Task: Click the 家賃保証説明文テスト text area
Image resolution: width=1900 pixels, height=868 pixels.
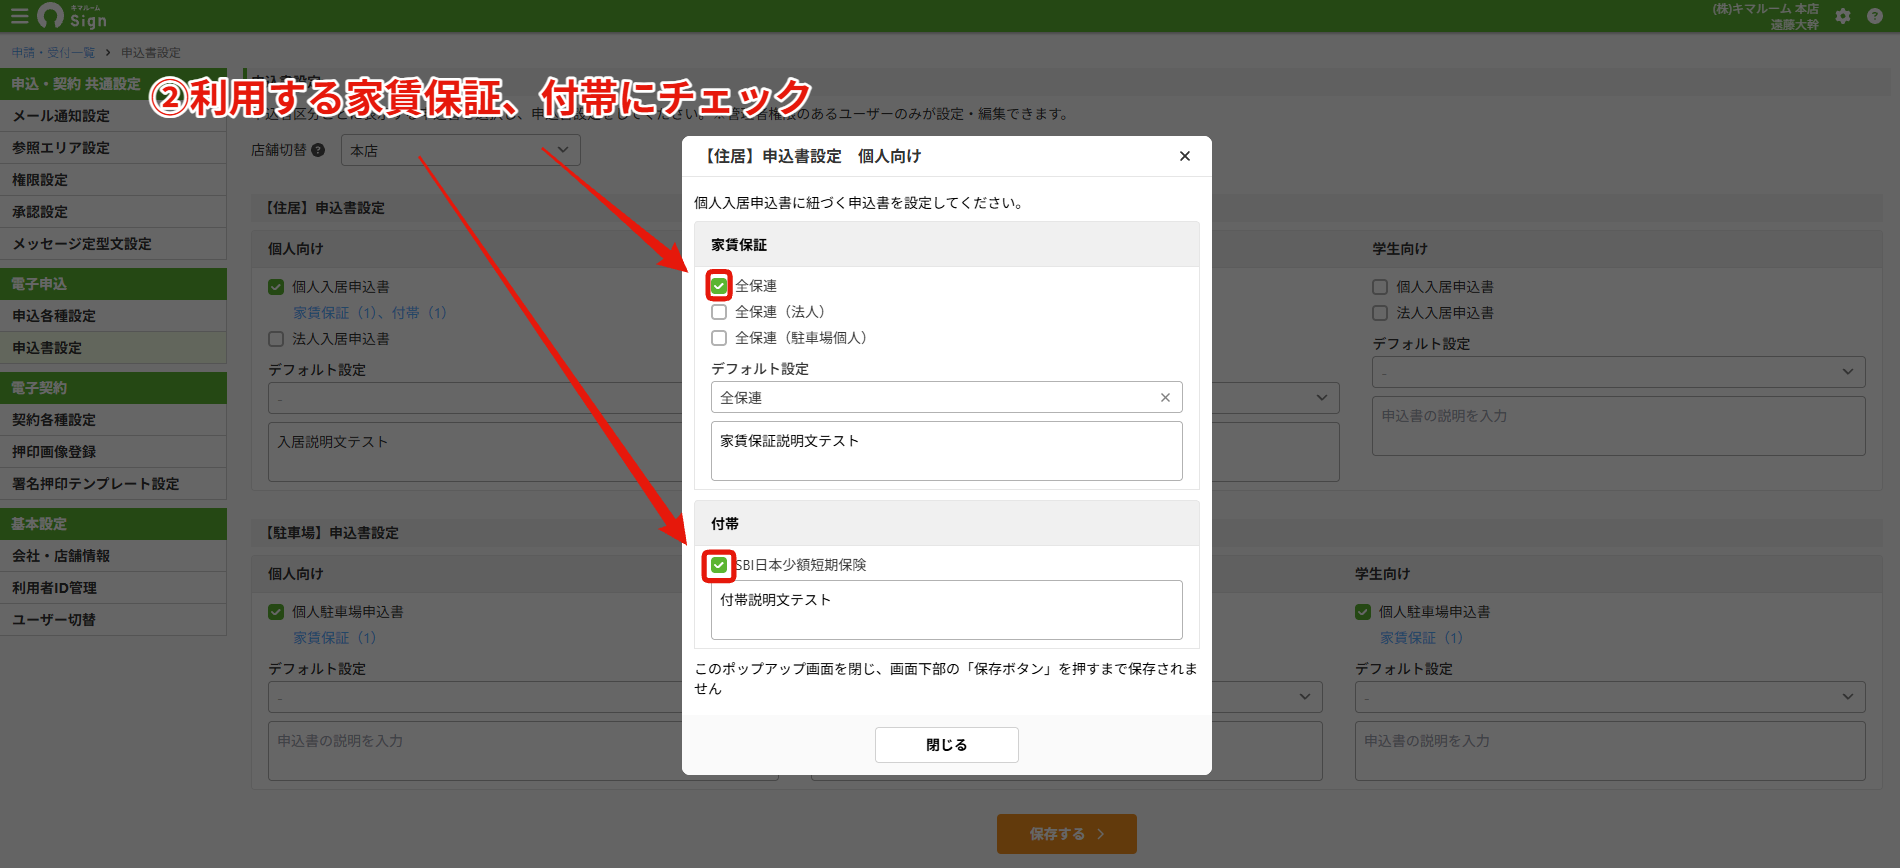Action: (947, 451)
